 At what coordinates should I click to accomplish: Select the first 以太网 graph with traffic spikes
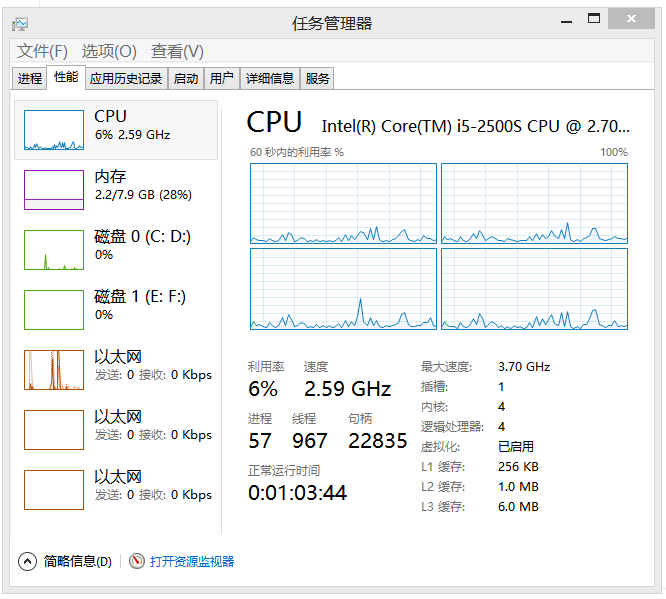54,370
